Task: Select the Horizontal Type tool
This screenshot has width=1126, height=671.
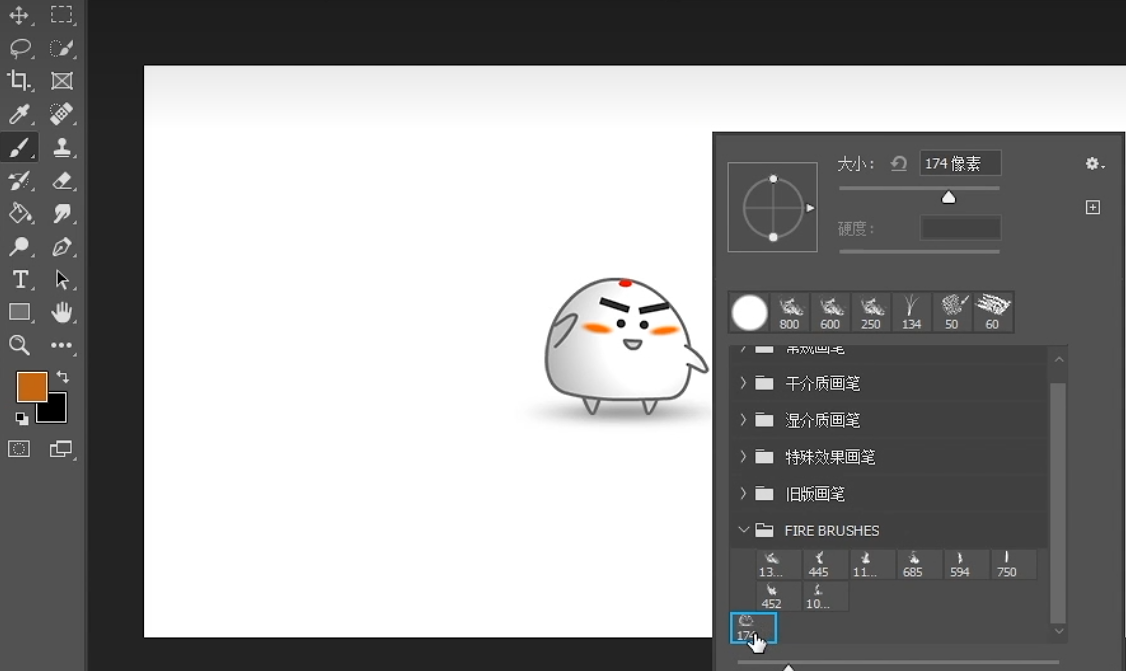Action: point(19,279)
